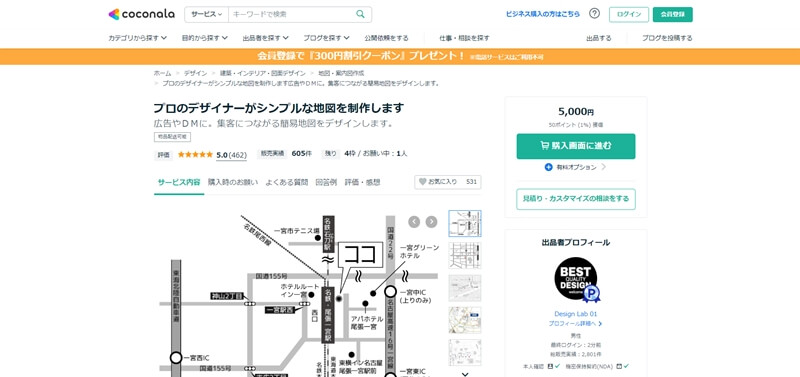Open the 評価・感想 tab

tap(362, 182)
